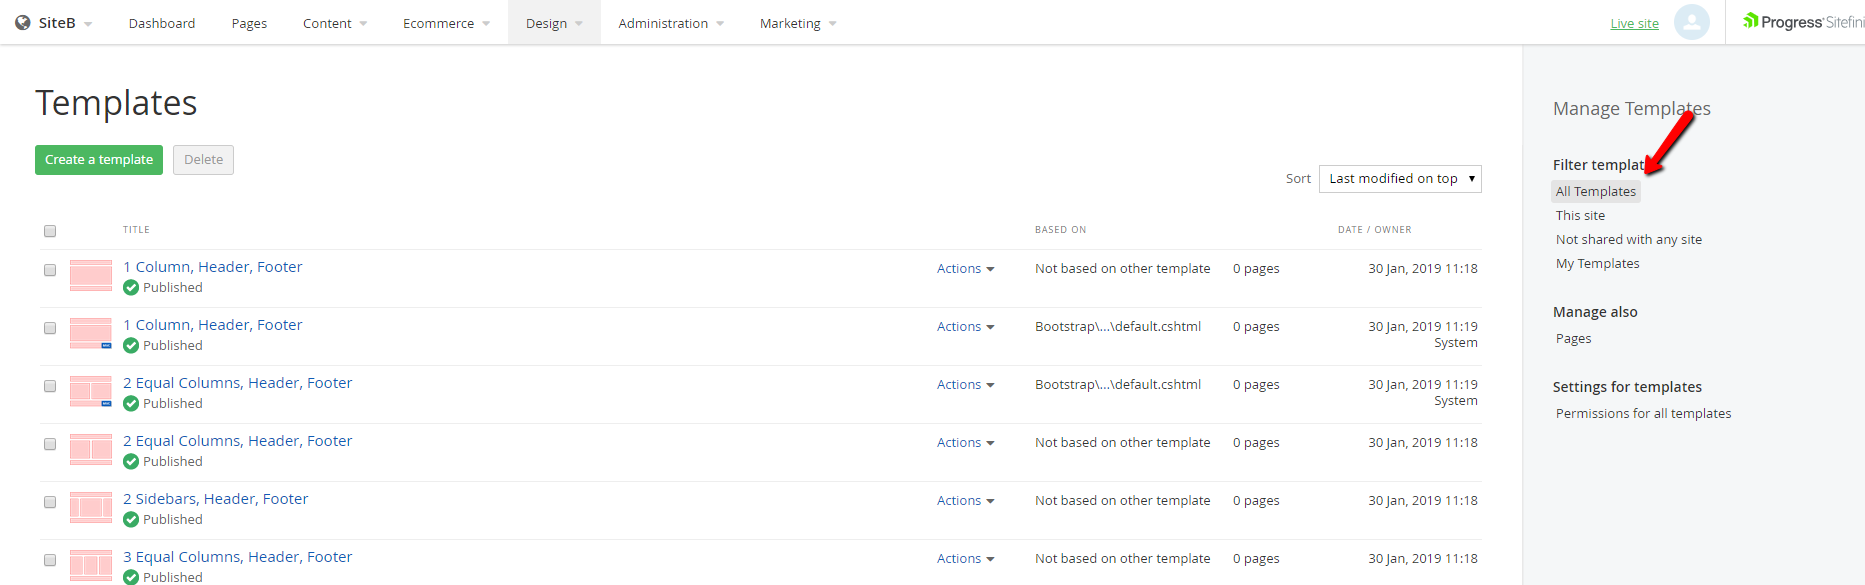This screenshot has height=585, width=1865.
Task: Open the Ecommerce menu
Action: (446, 23)
